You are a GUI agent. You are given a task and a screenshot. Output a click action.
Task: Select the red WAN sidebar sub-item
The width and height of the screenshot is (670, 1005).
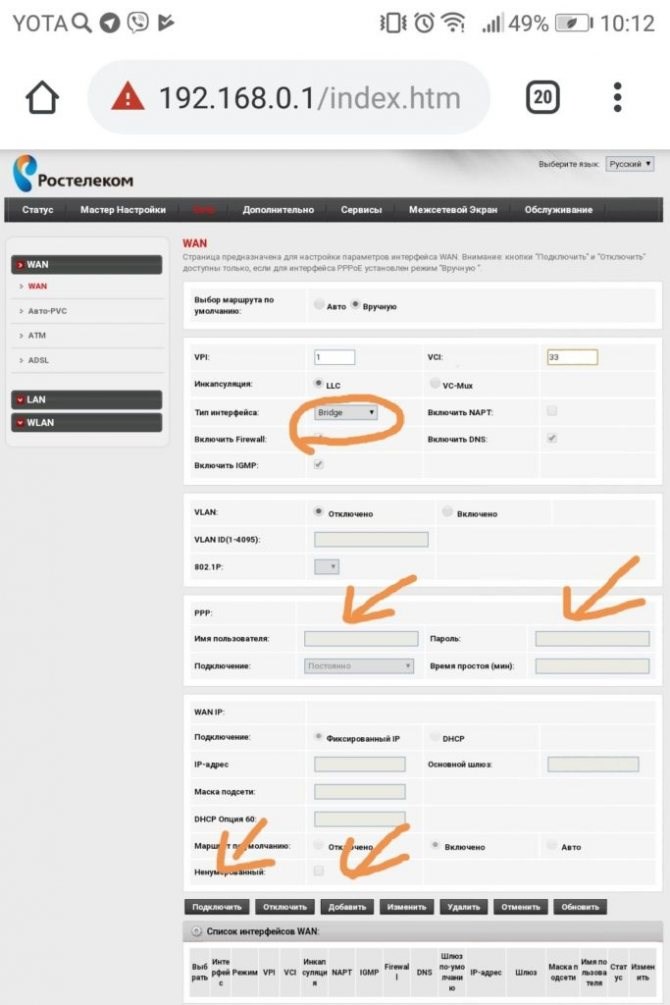pos(37,286)
